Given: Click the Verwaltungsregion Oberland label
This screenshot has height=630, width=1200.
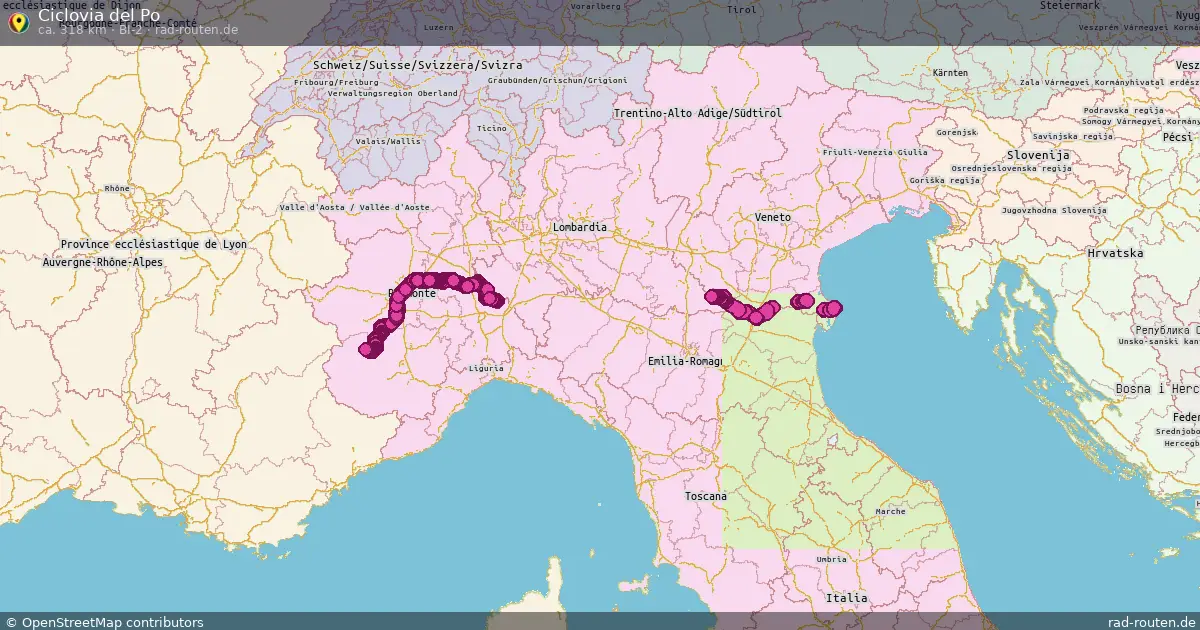Looking at the screenshot, I should 393,93.
